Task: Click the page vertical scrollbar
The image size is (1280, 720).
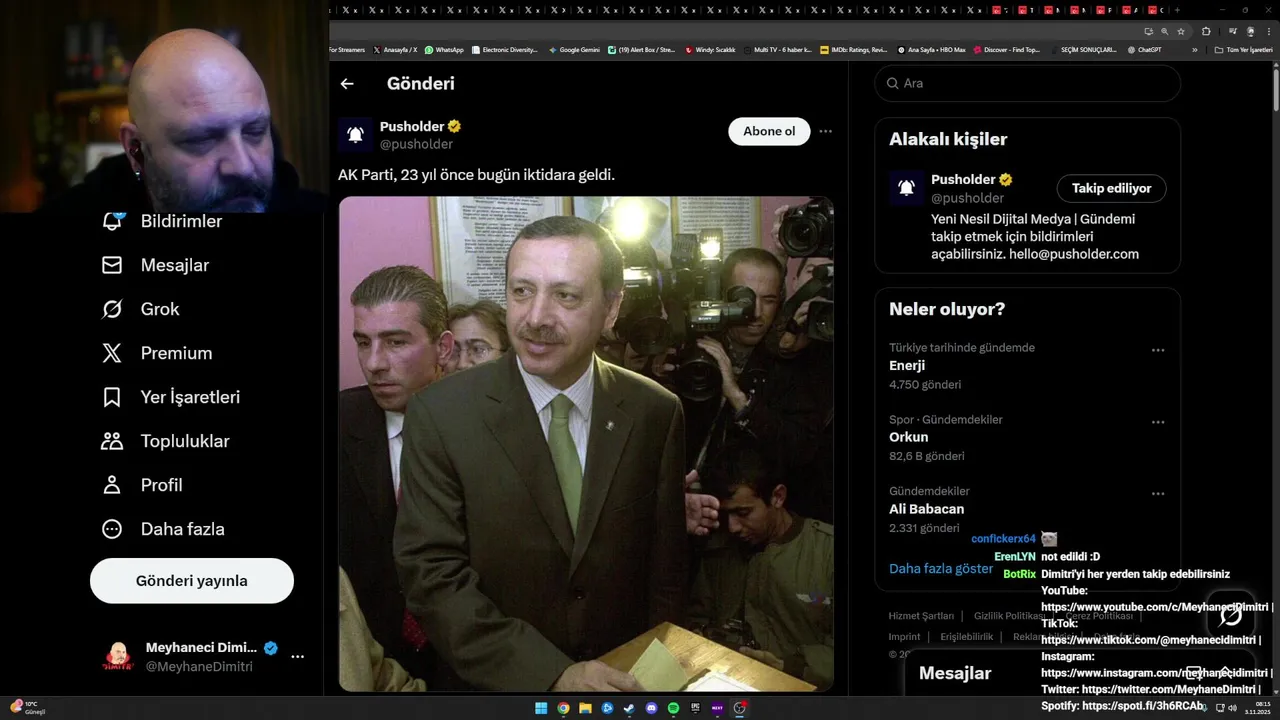Action: coord(1275,90)
